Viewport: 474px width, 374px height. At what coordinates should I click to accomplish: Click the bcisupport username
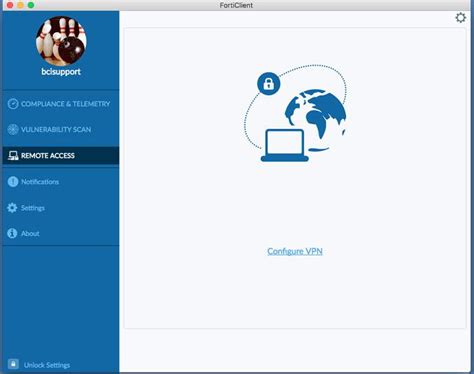[61, 72]
